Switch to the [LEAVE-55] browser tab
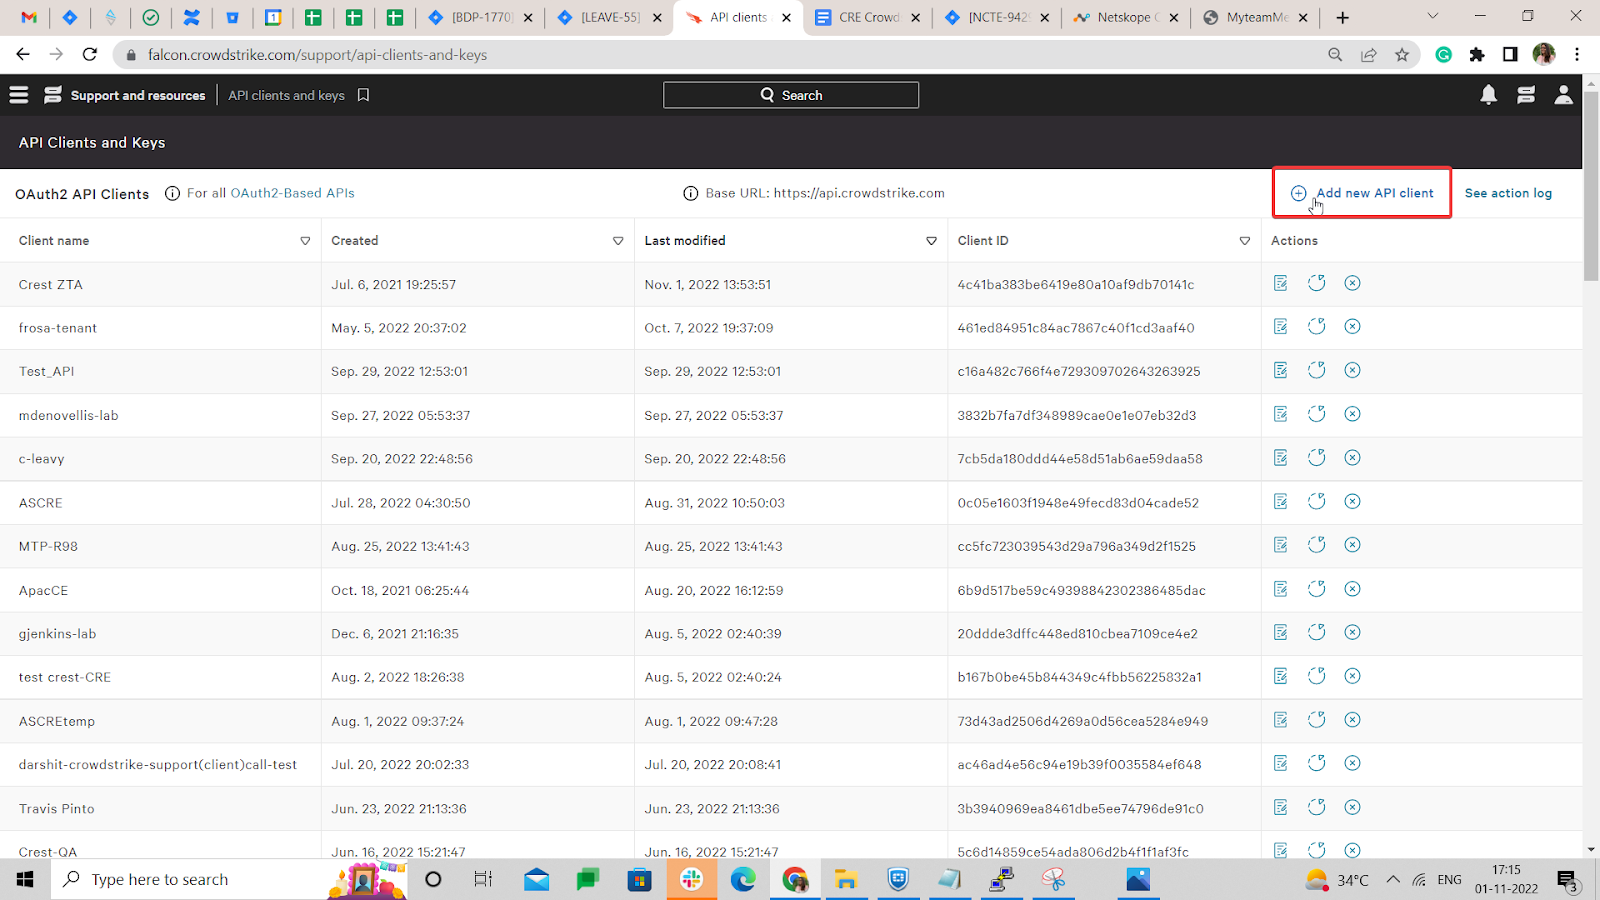 tap(610, 18)
